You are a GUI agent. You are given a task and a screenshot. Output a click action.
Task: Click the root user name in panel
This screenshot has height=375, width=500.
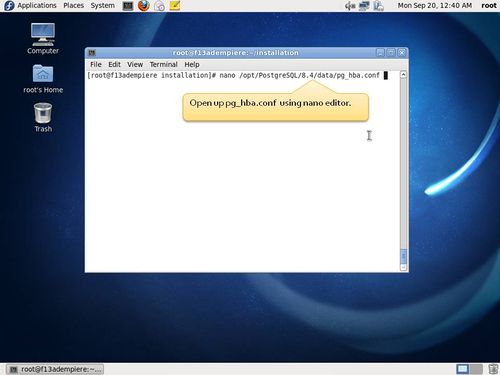489,5
